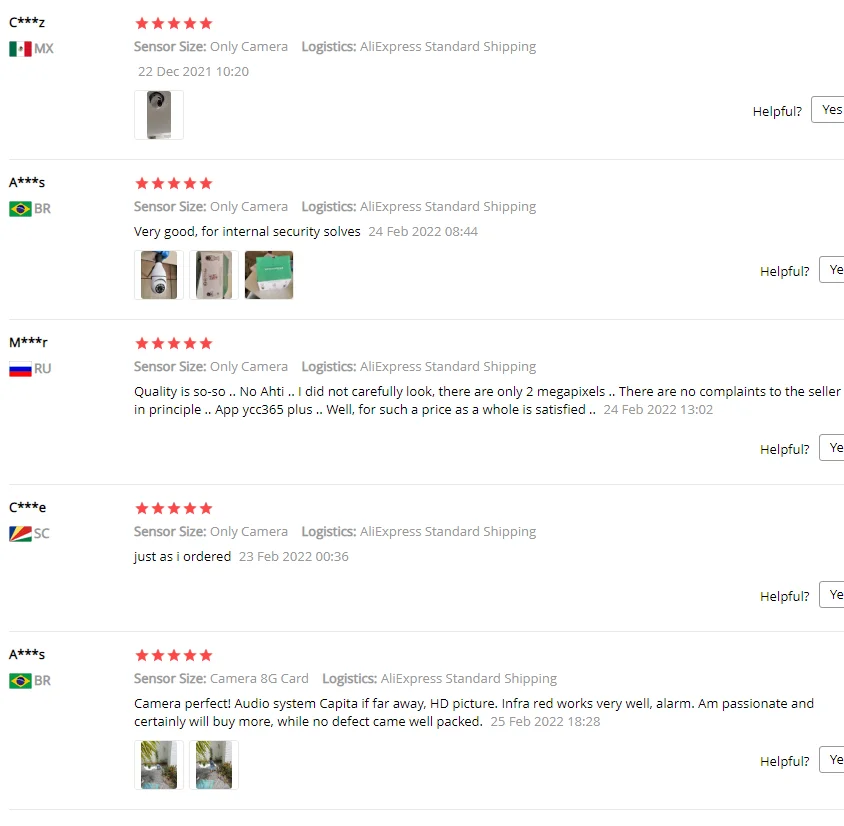Screen dimensions: 844x826
Task: View the product box photo thumbnail
Action: [214, 275]
